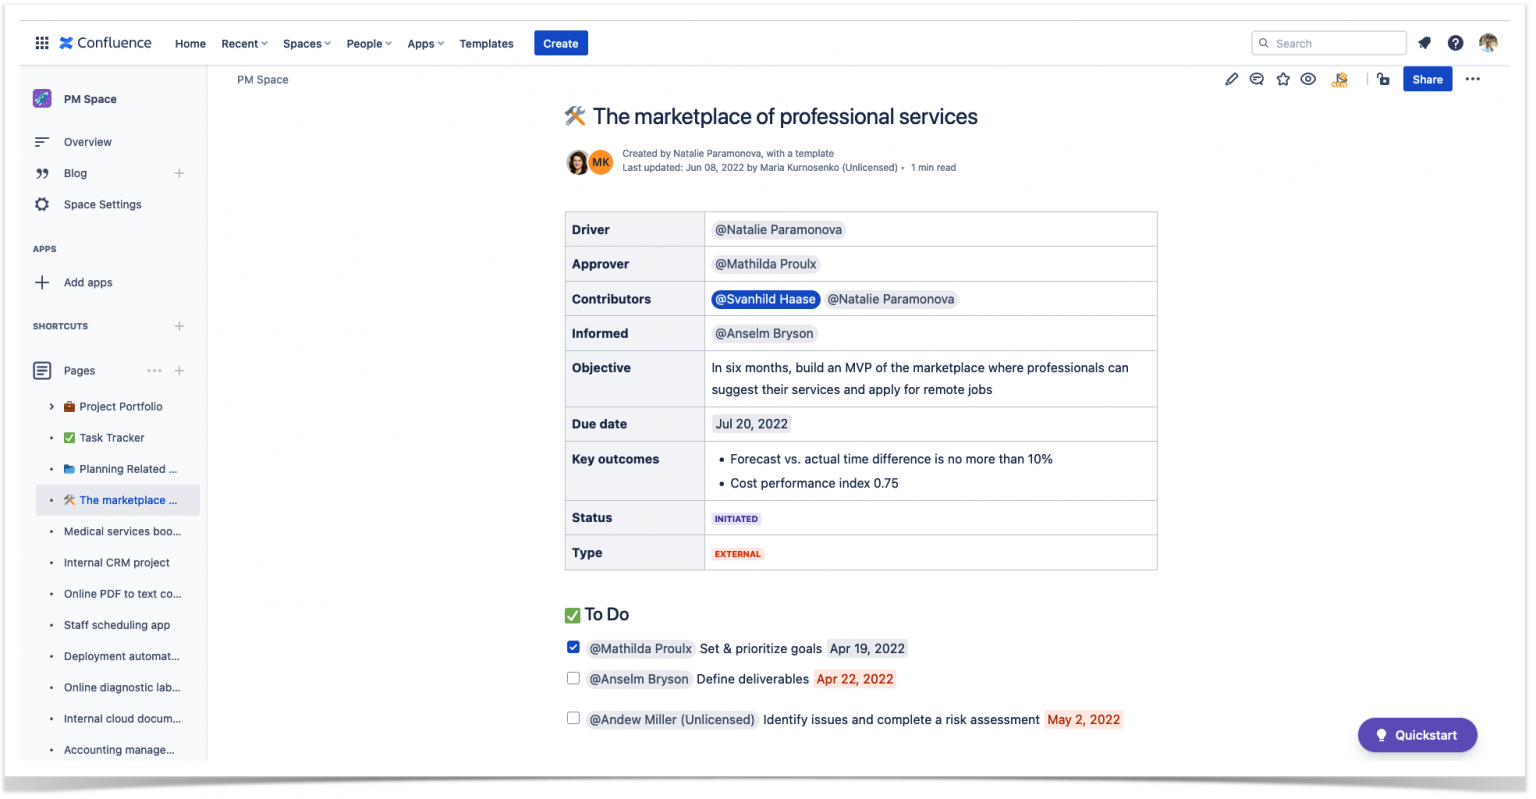Image resolution: width=1536 pixels, height=799 pixels.
Task: Click the INITIATED status lozenge
Action: (736, 518)
